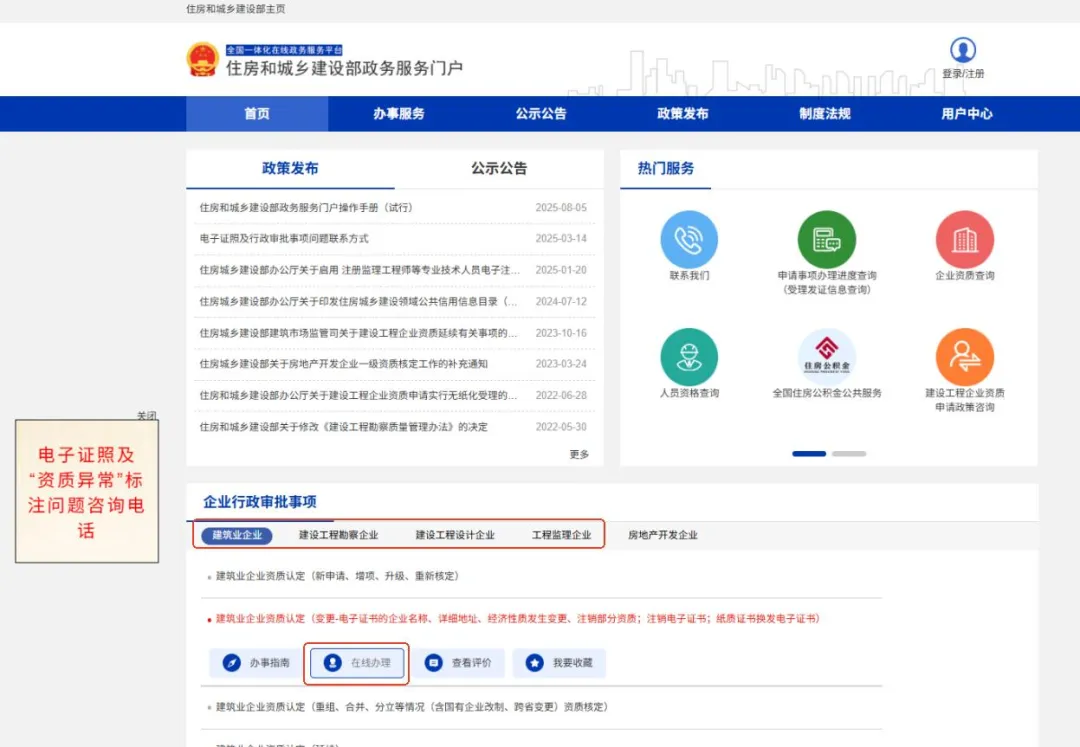
Task: Click the date 2025-08-05
Action: point(561,207)
